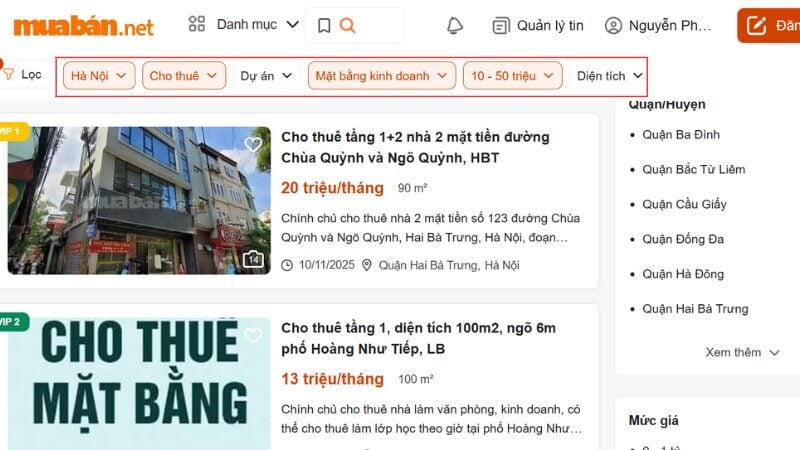
Task: Expand the Dự án dropdown
Action: 266,76
